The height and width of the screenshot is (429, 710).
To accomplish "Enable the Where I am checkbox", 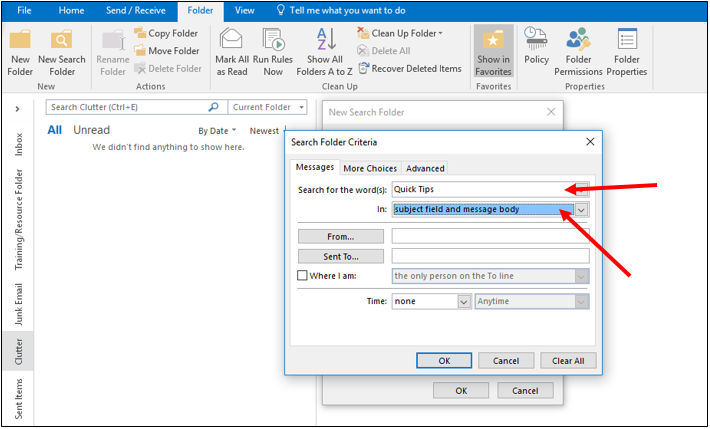I will tap(302, 275).
